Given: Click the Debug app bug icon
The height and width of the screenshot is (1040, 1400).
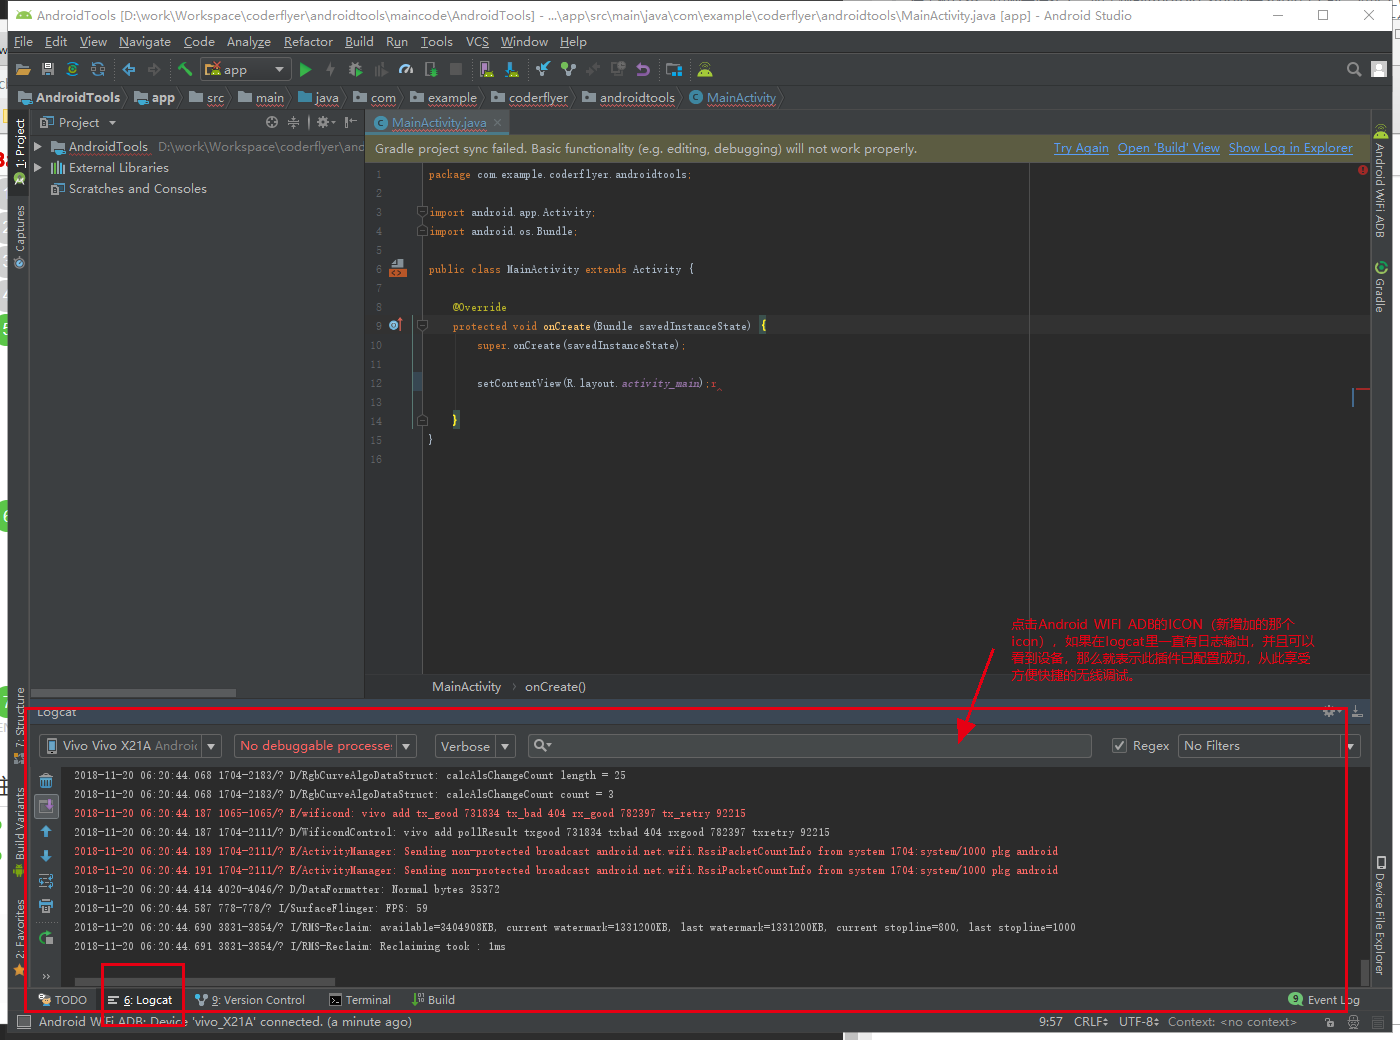Looking at the screenshot, I should tap(355, 70).
